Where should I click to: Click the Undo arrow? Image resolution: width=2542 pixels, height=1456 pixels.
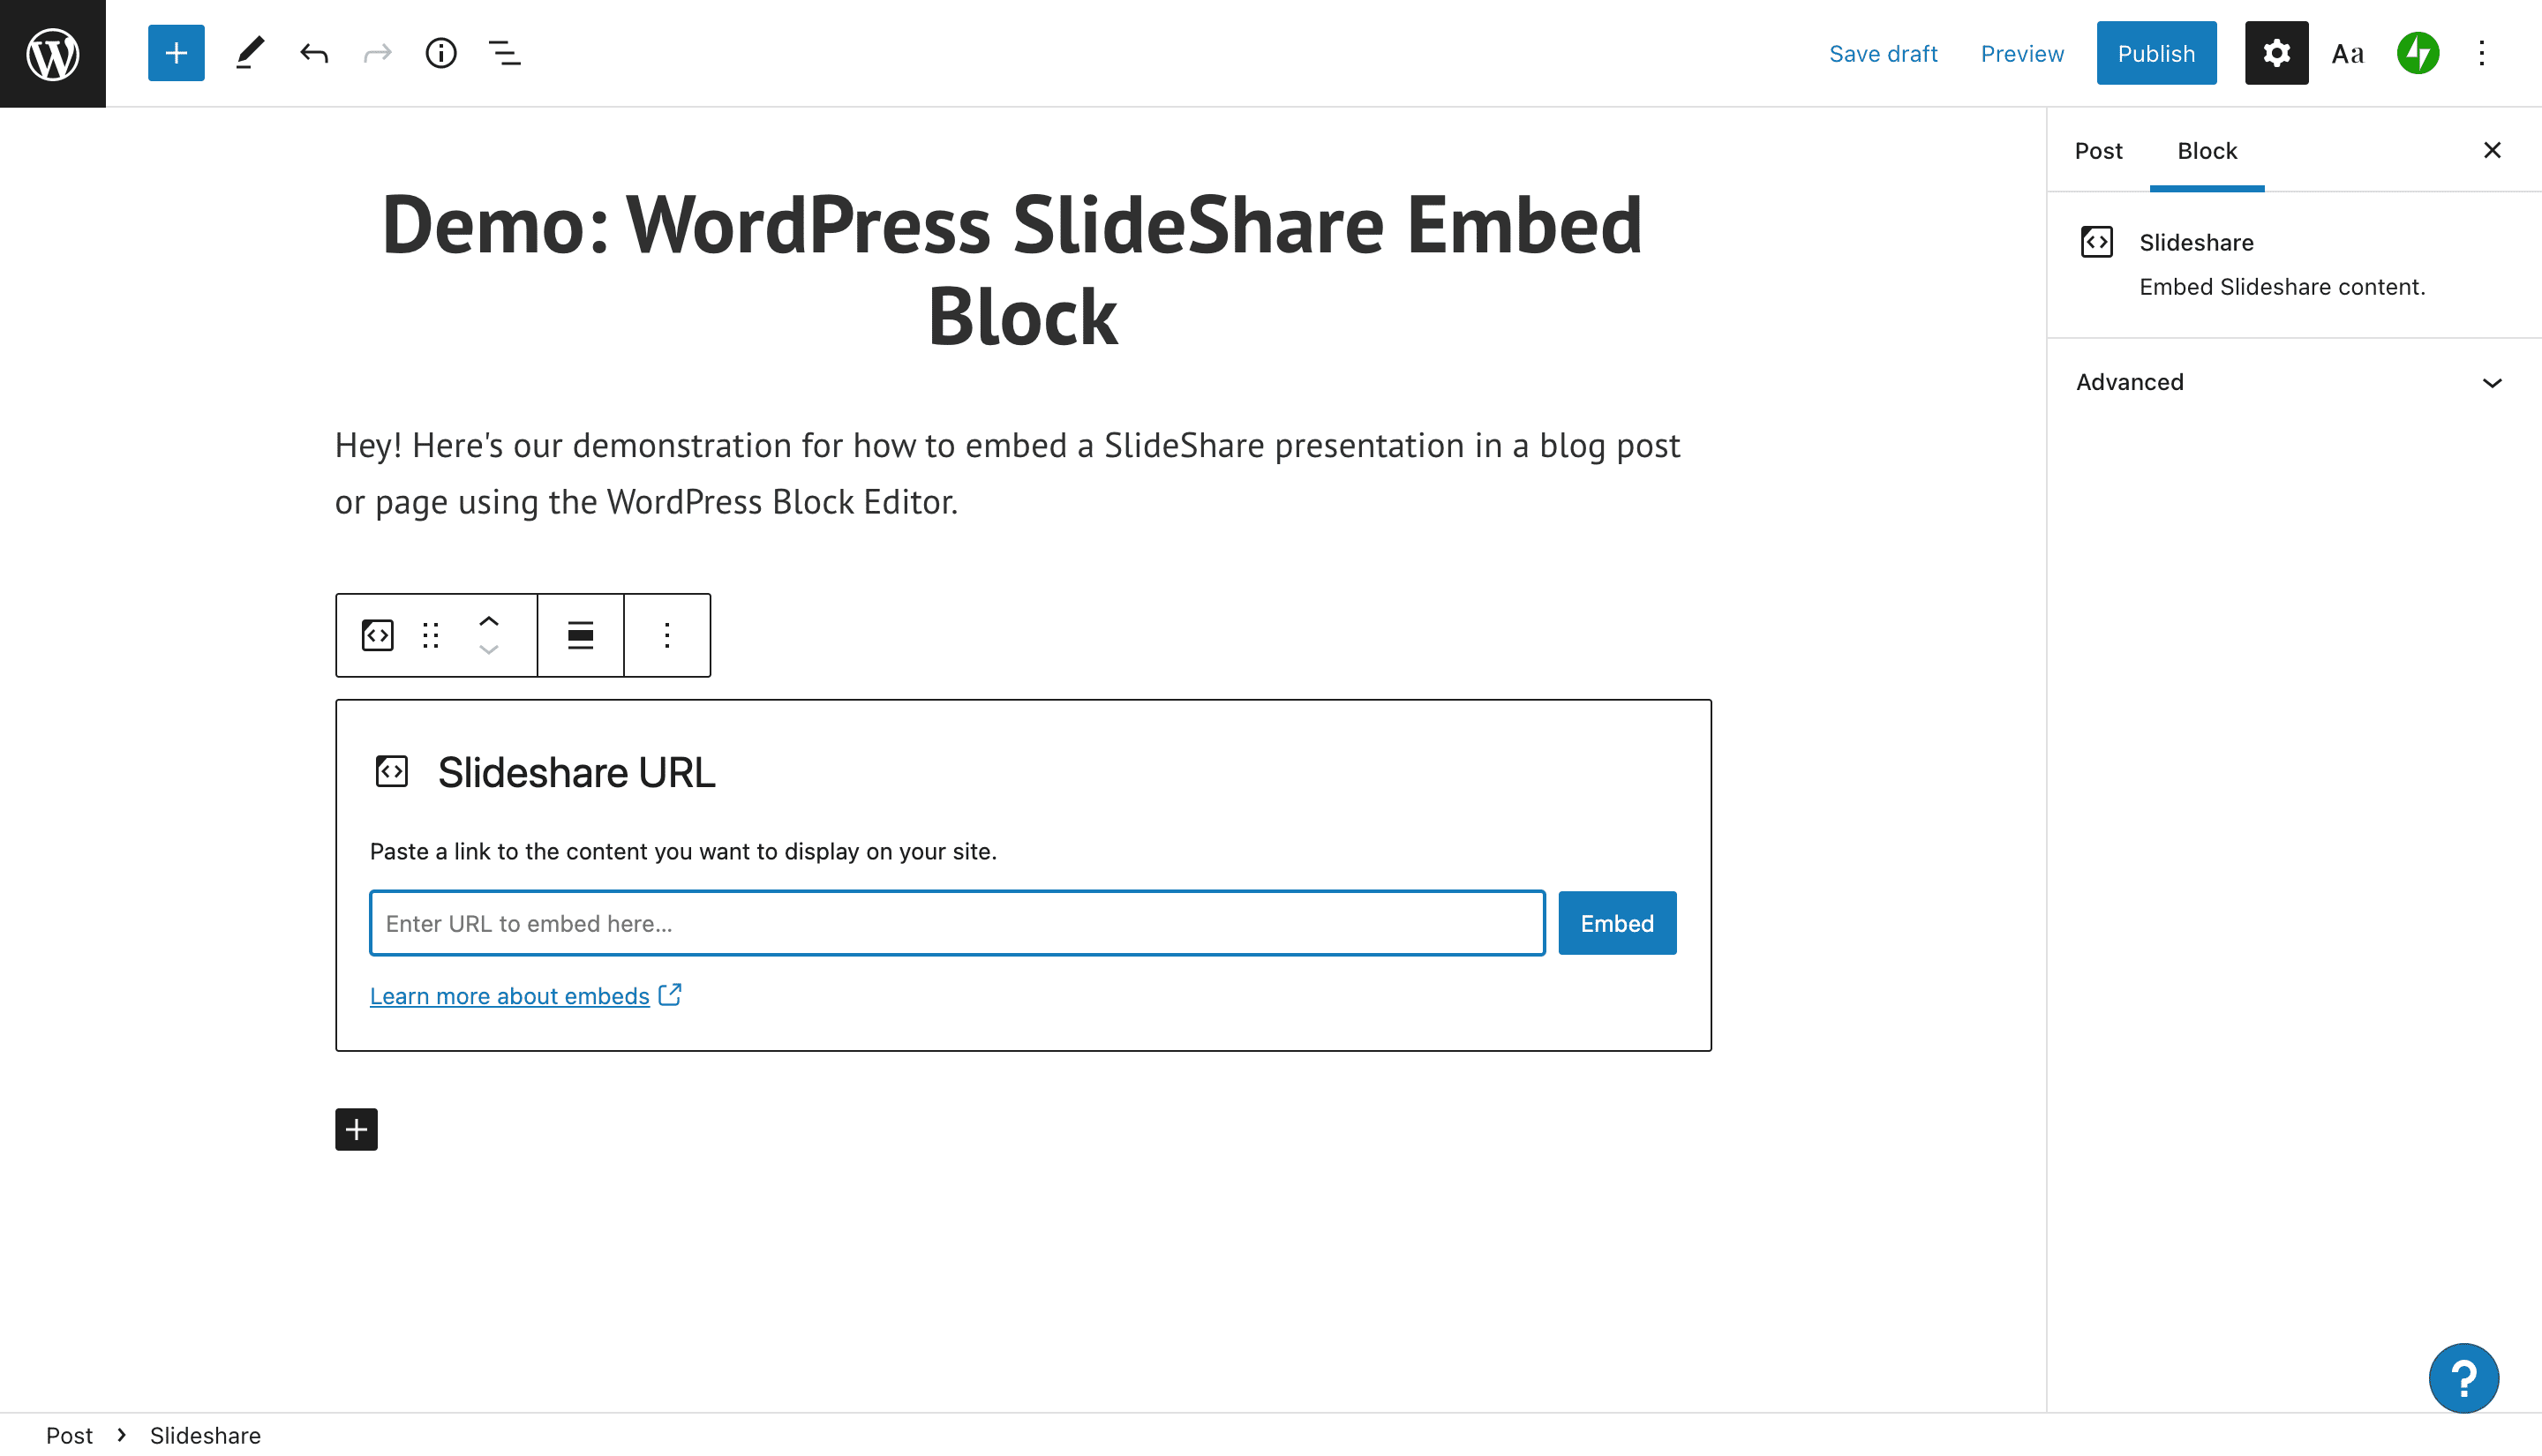[314, 53]
